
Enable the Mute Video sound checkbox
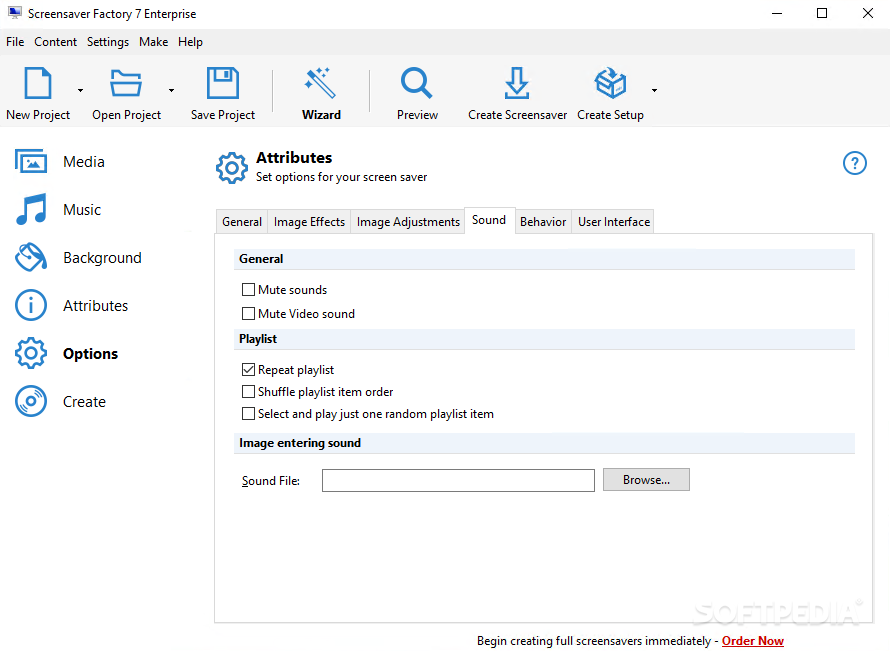(x=248, y=314)
